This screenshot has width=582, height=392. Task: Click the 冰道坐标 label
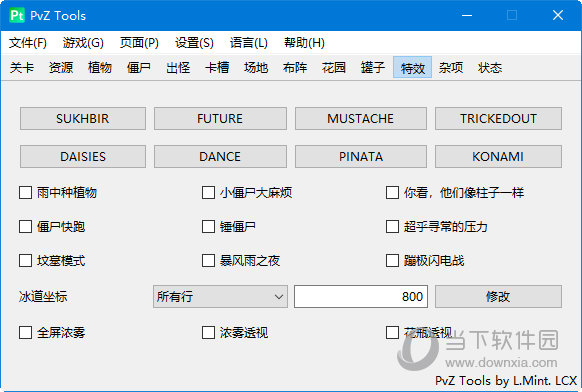(43, 297)
